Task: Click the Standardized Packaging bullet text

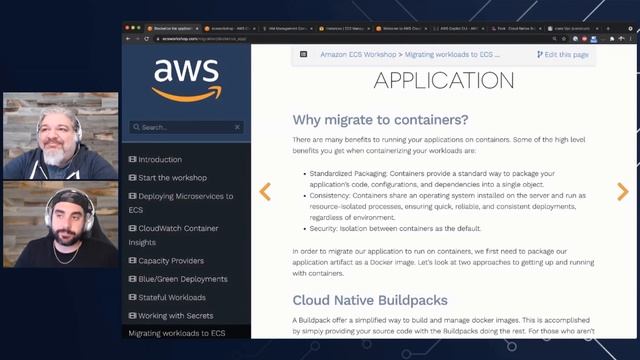Action: tap(432, 179)
